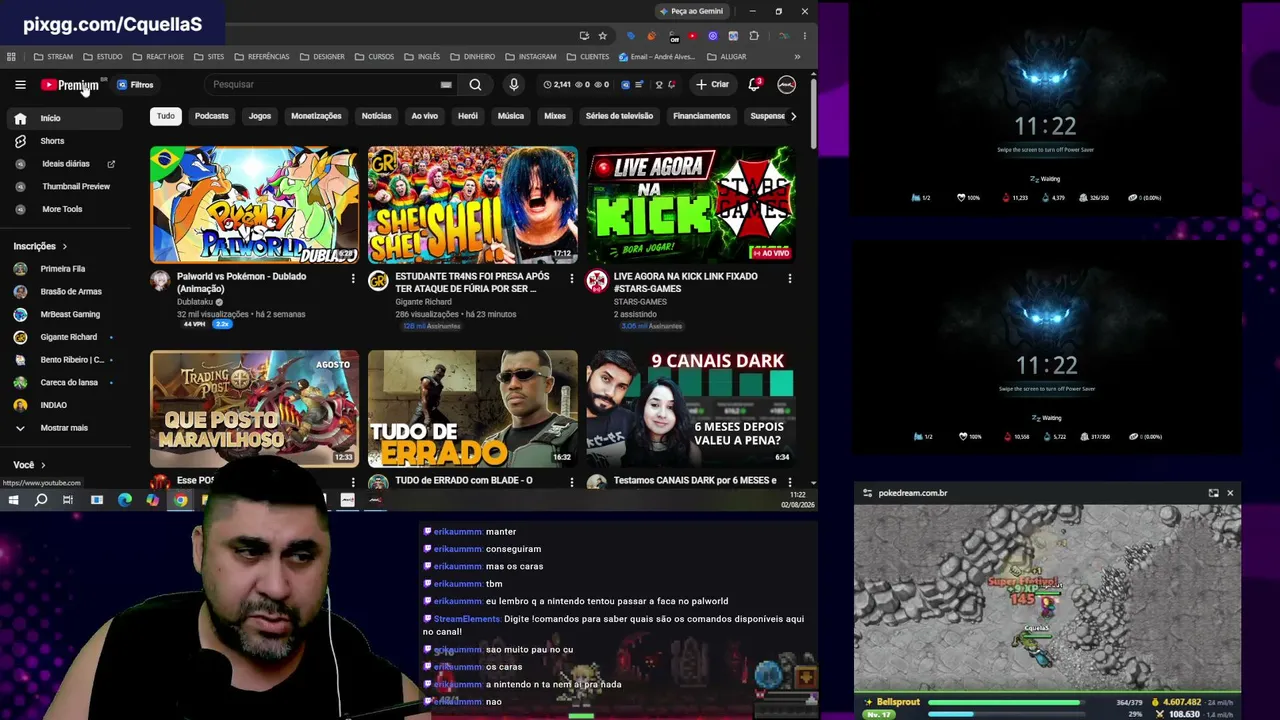
Task: Start voice search with the microphone icon
Action: coord(513,85)
